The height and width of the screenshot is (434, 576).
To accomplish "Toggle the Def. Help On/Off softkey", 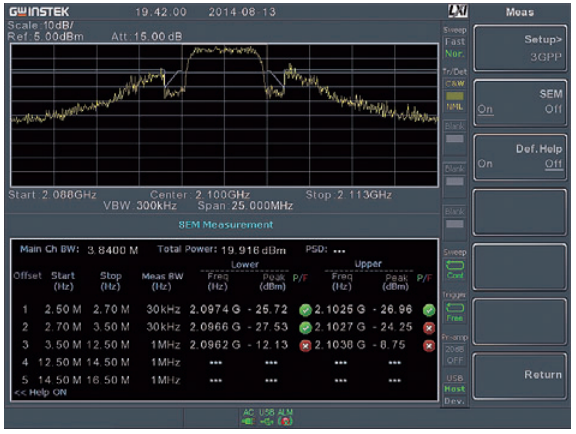I will pos(520,157).
